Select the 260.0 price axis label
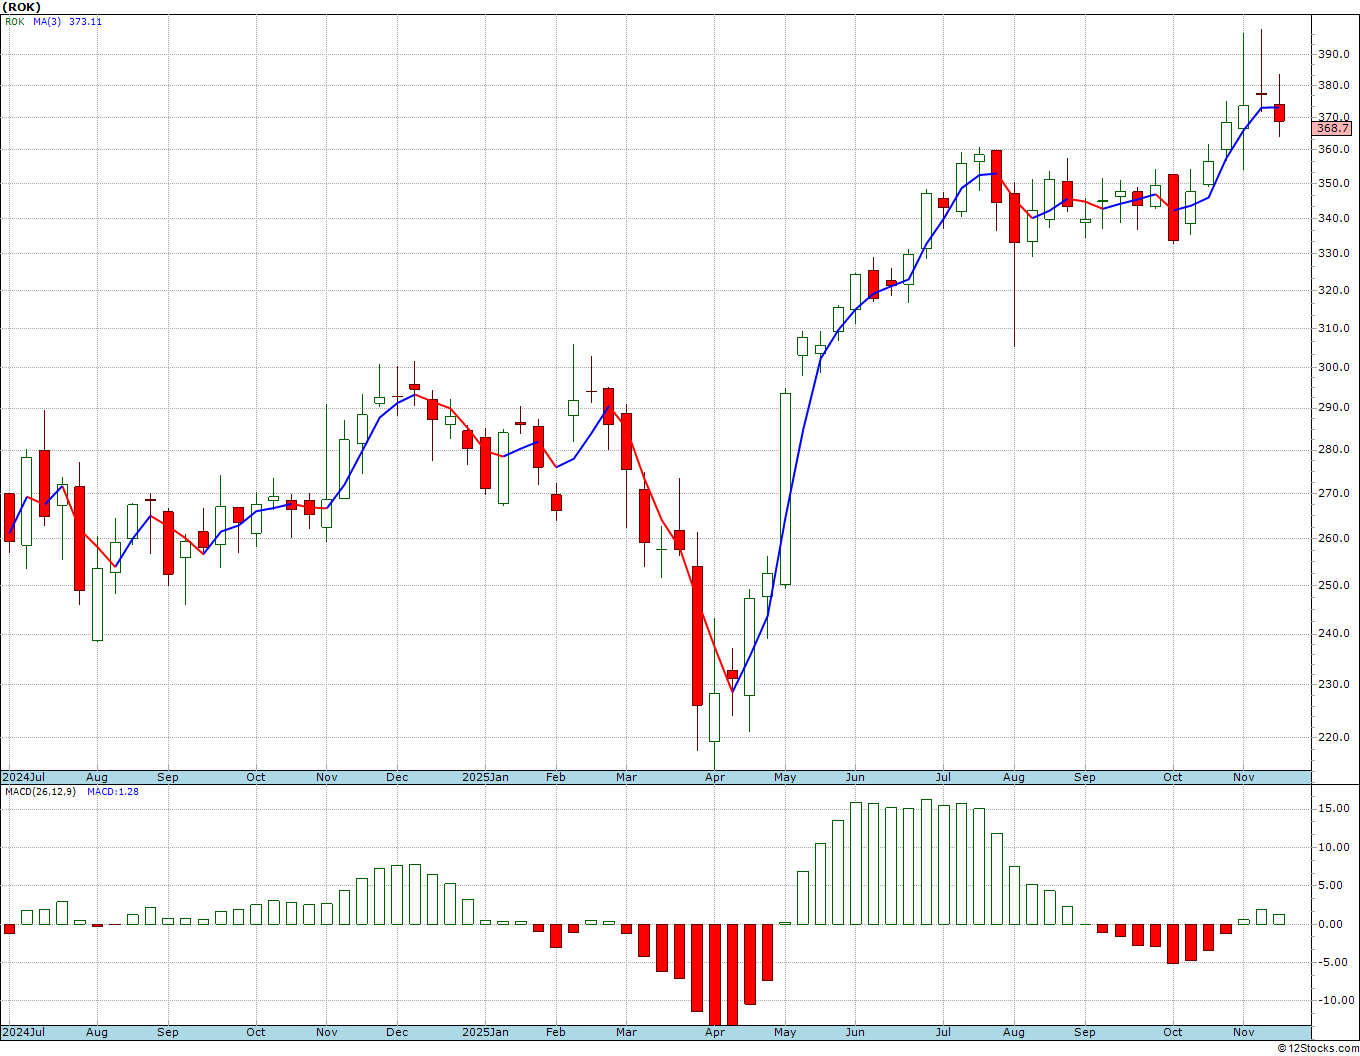Image resolution: width=1360 pixels, height=1056 pixels. (1334, 538)
